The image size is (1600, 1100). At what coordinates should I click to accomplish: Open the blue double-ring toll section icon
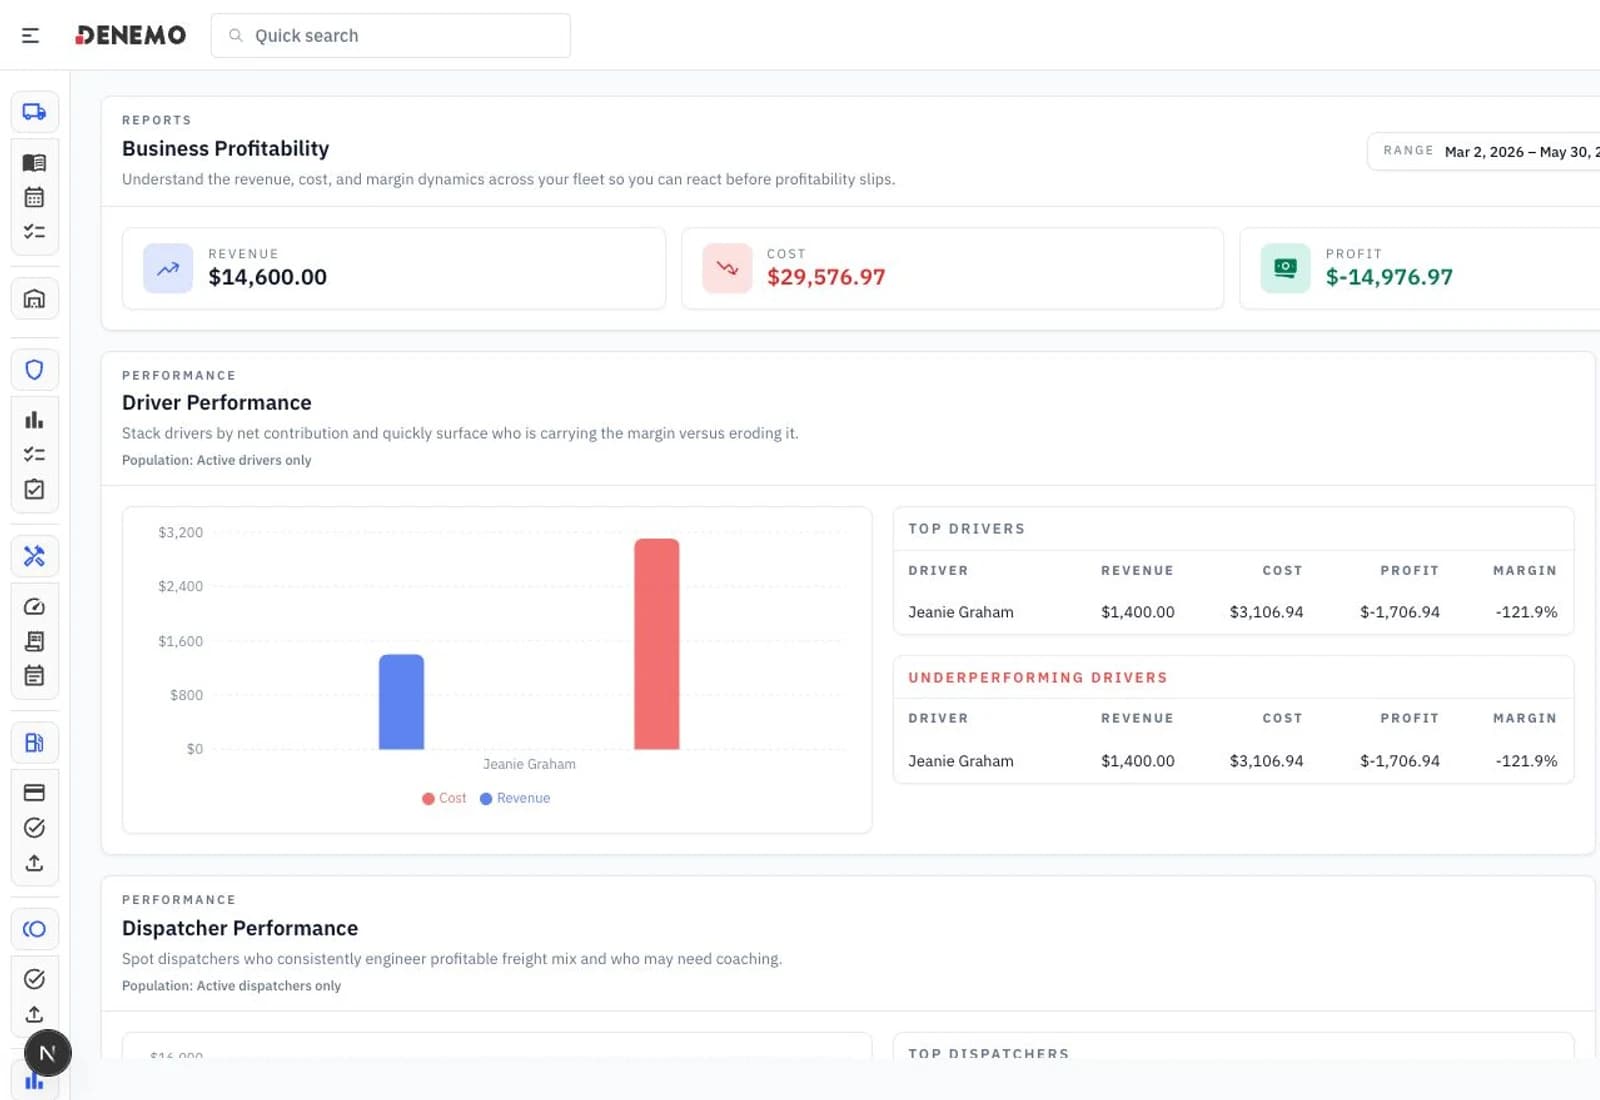tap(34, 929)
